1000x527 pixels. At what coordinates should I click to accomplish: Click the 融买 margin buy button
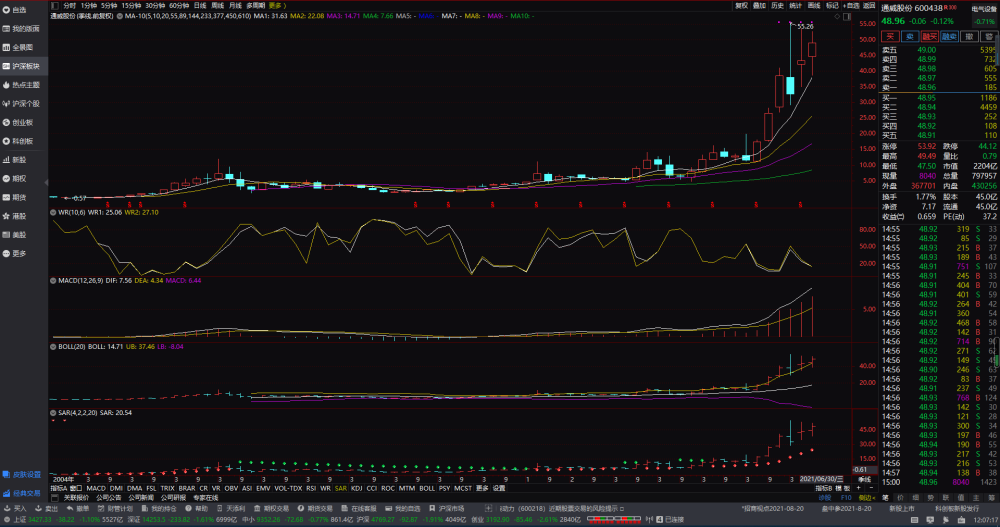[930, 35]
